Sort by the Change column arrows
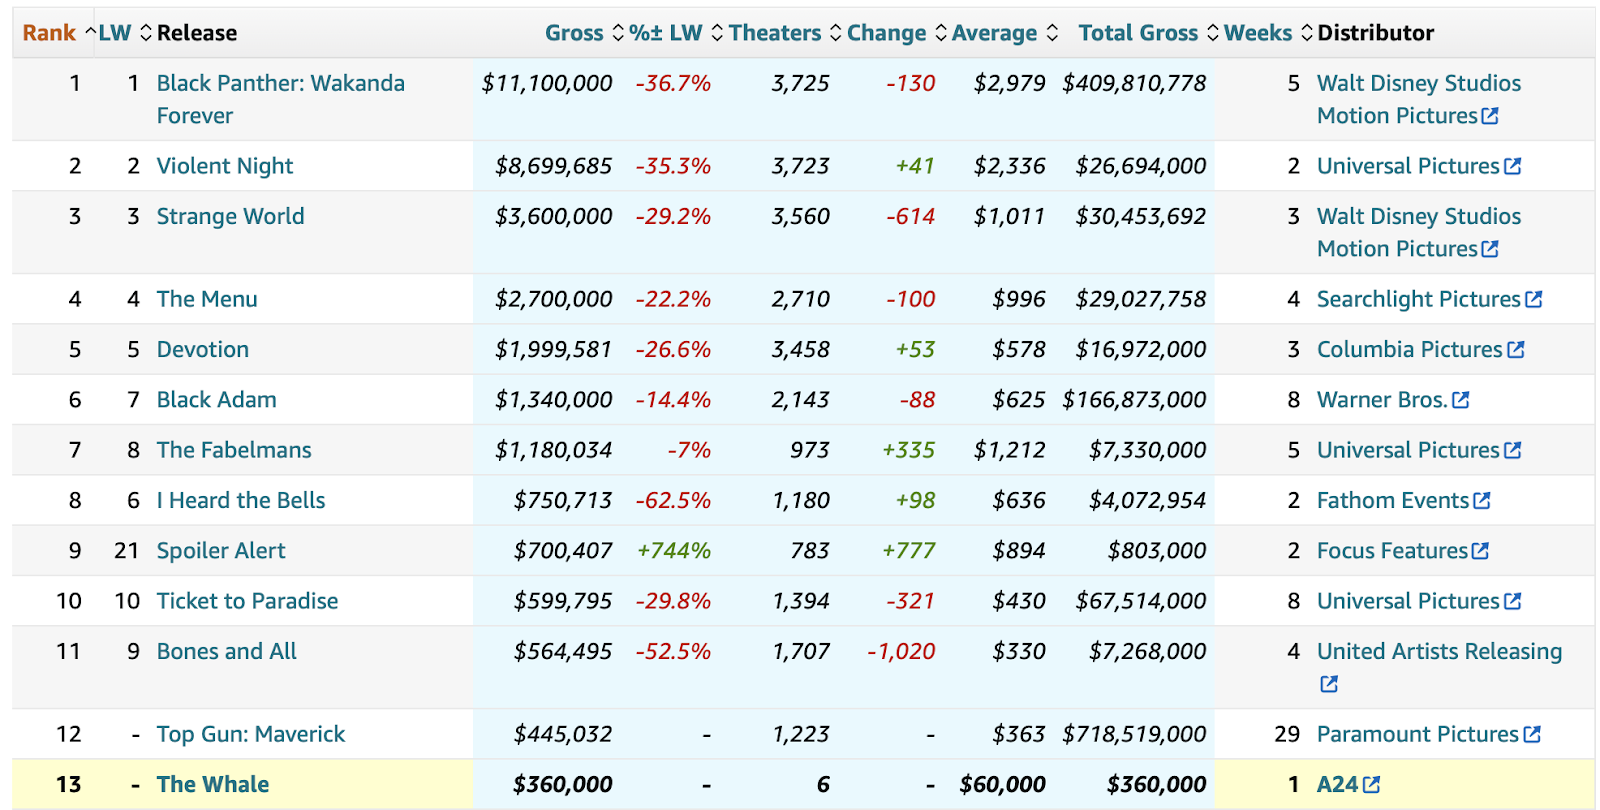The height and width of the screenshot is (810, 1600). click(941, 33)
